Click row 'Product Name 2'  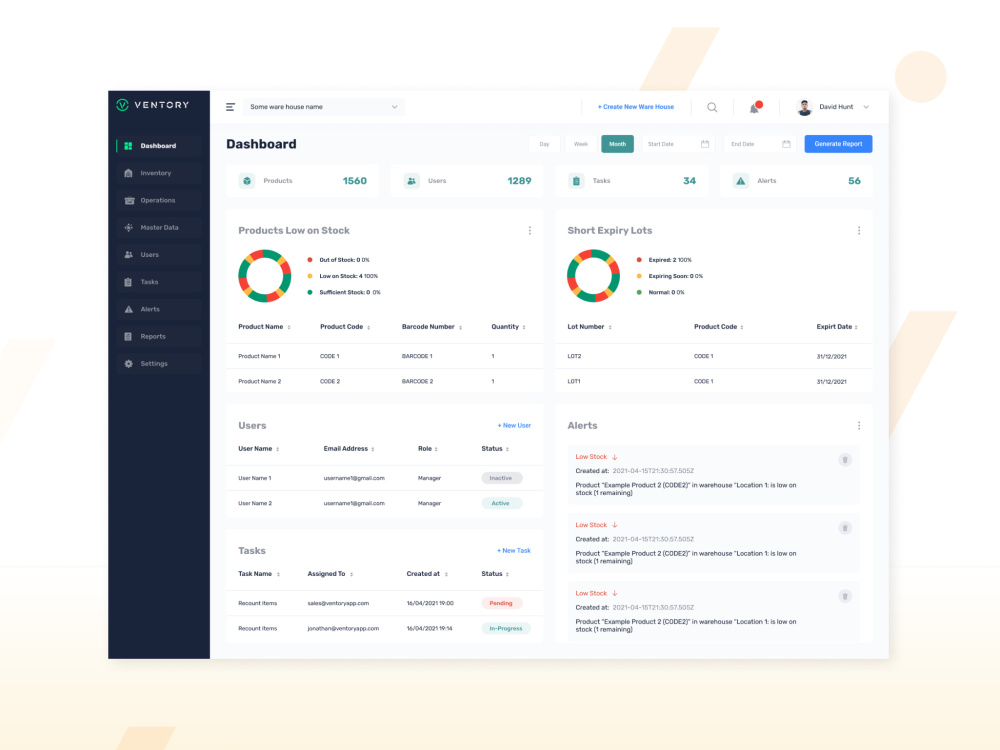point(385,381)
